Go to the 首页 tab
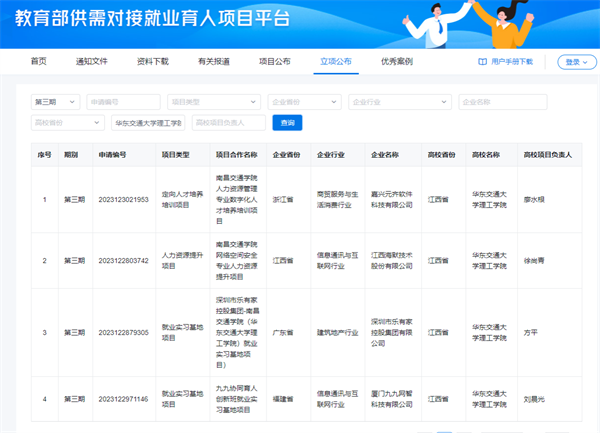Screen dimensions: 600x433 38,61
